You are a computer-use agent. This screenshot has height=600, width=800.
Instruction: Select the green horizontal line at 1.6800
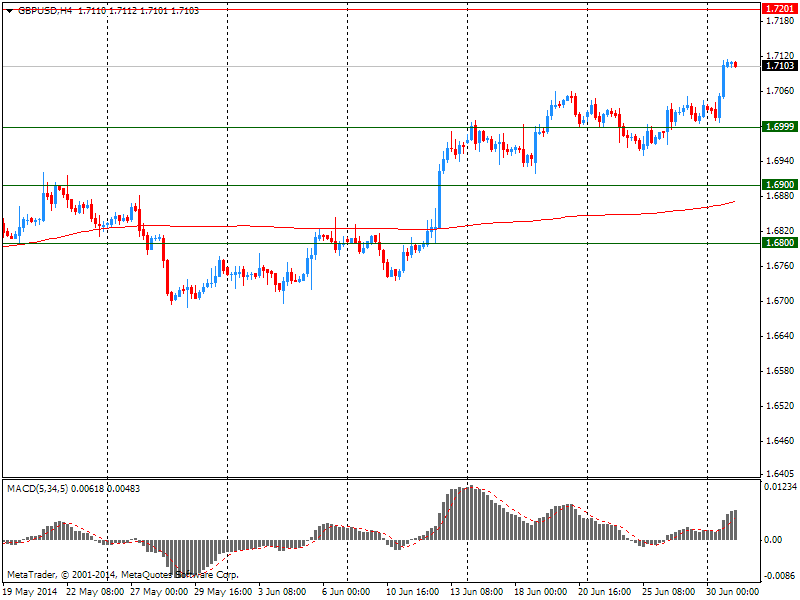(382, 243)
